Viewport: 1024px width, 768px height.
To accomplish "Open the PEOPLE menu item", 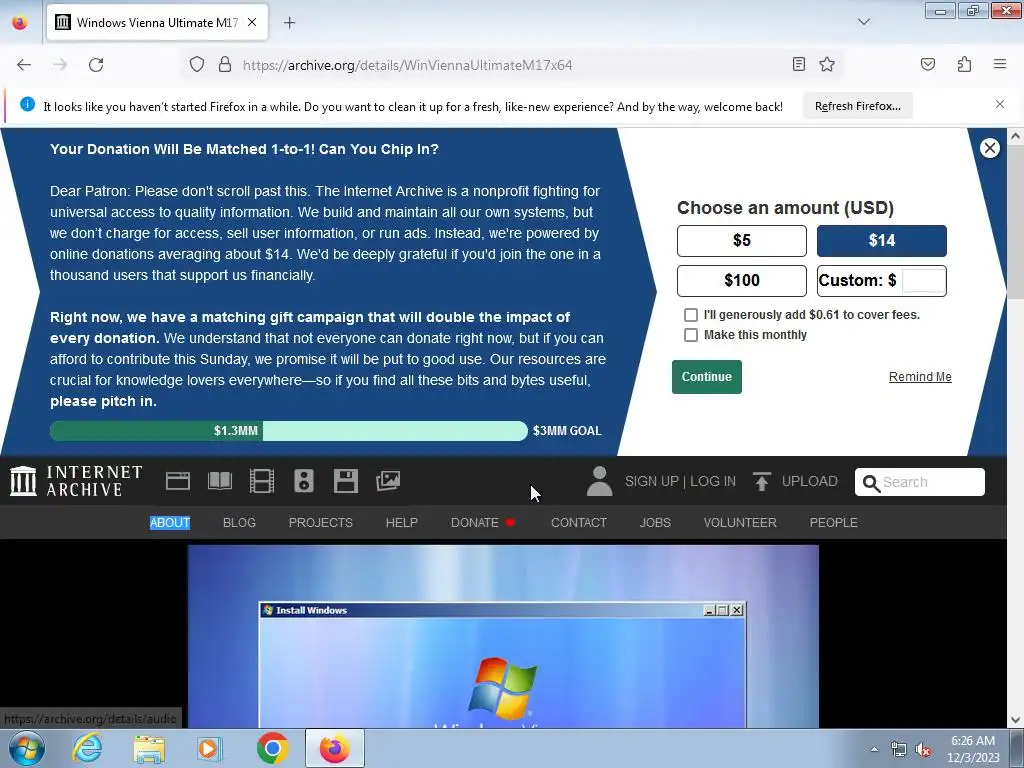I will point(833,522).
